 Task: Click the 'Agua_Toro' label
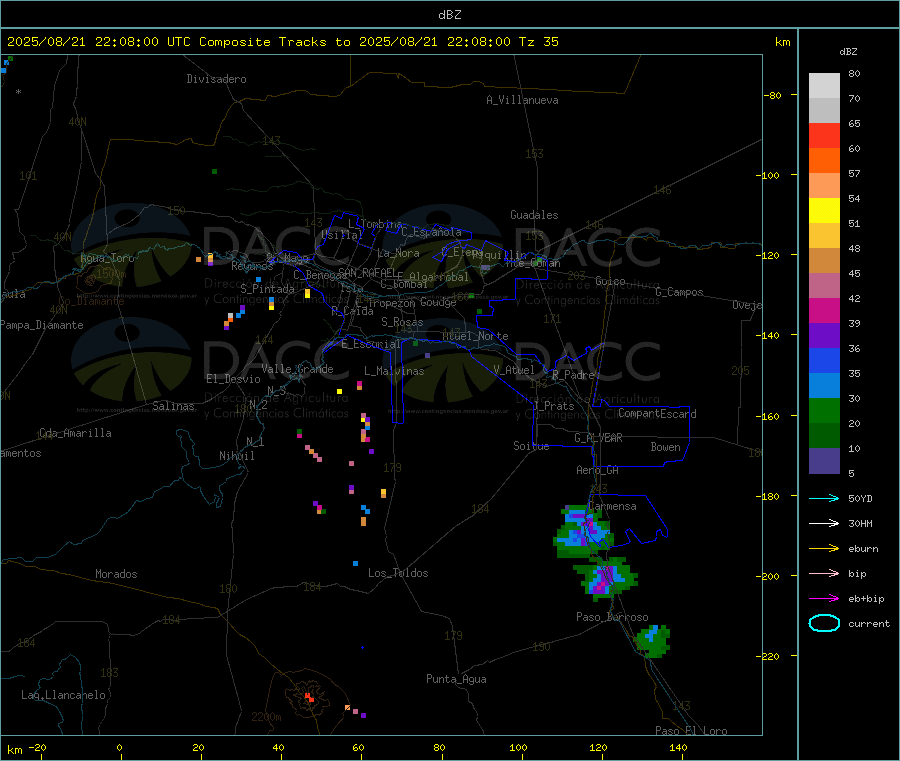coord(107,258)
